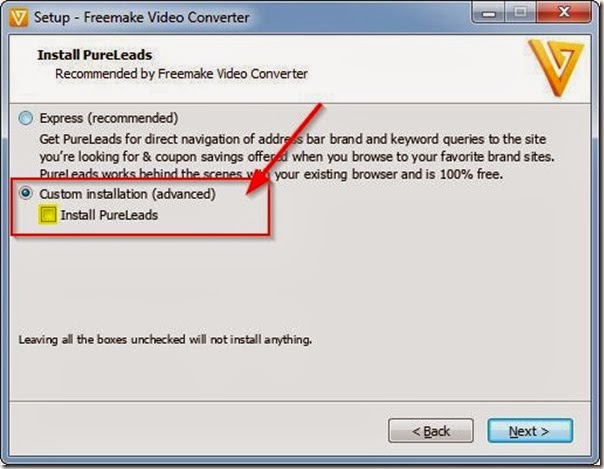
Task: Click the "Custom installation (advanced)" label text
Action: [x=128, y=194]
